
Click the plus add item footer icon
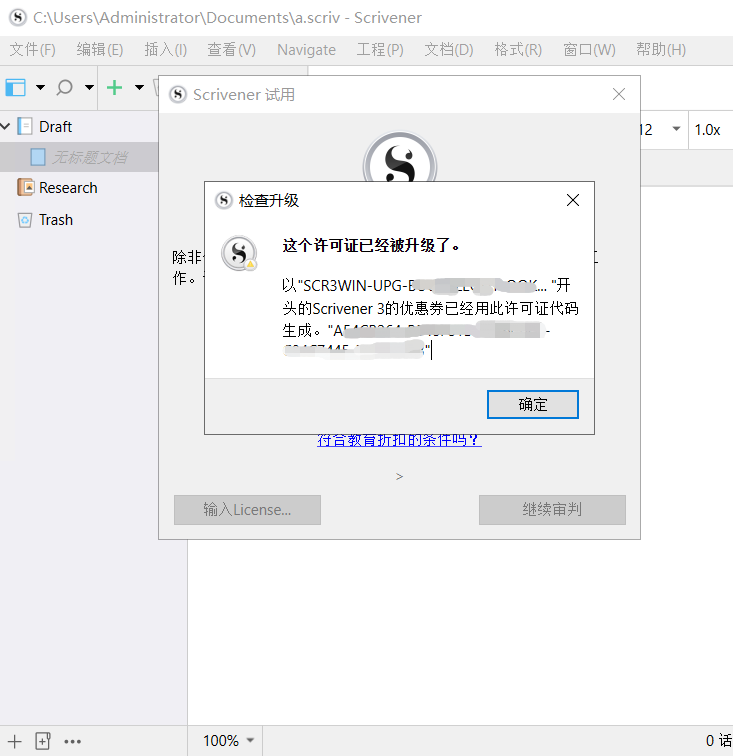coord(14,741)
